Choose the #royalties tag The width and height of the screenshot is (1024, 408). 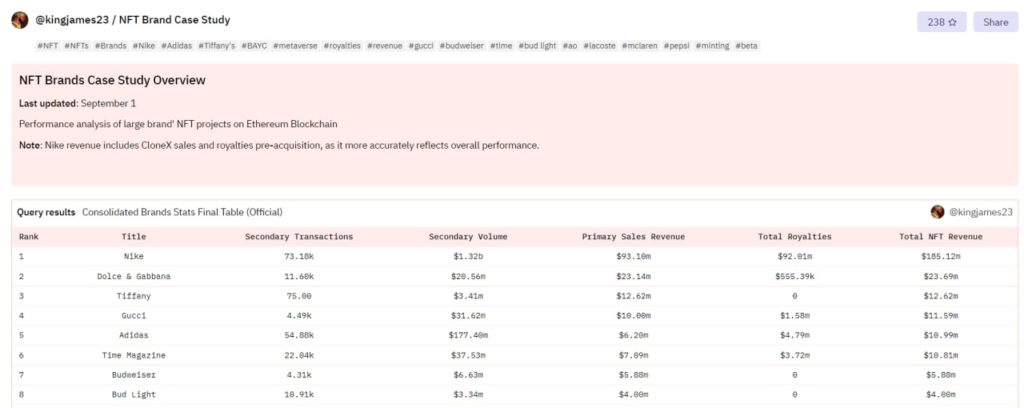point(342,46)
